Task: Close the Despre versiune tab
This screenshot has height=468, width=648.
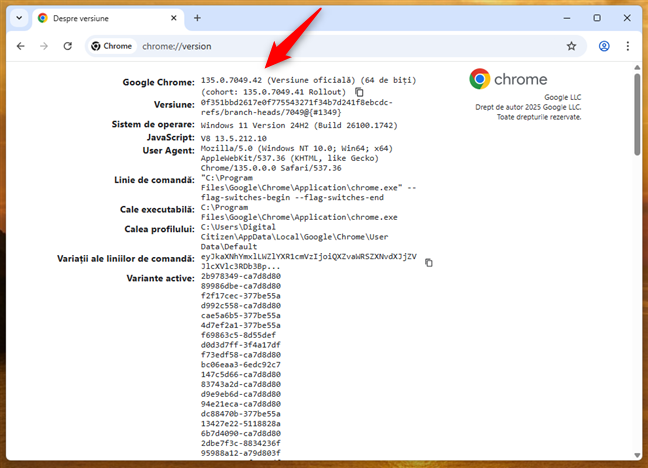Action: (x=174, y=18)
